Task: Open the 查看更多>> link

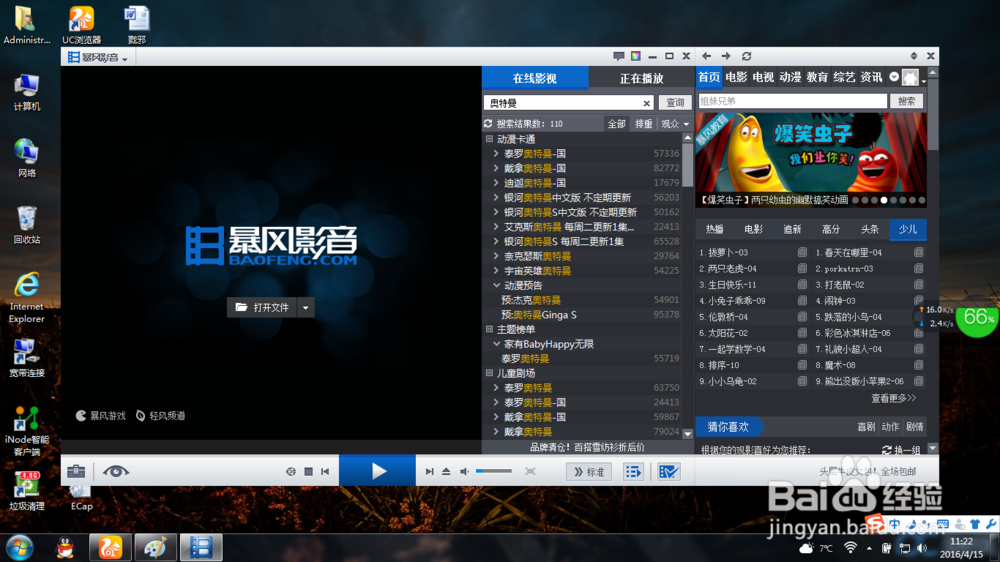Action: [893, 398]
